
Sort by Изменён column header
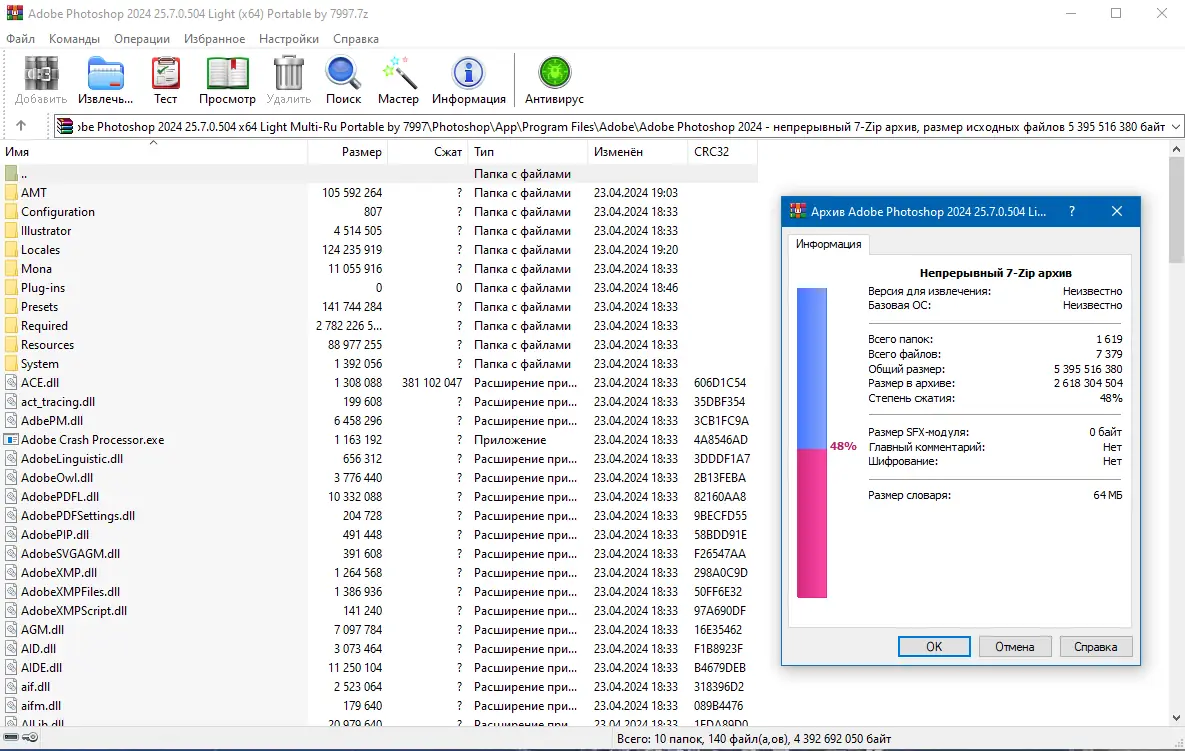[638, 152]
